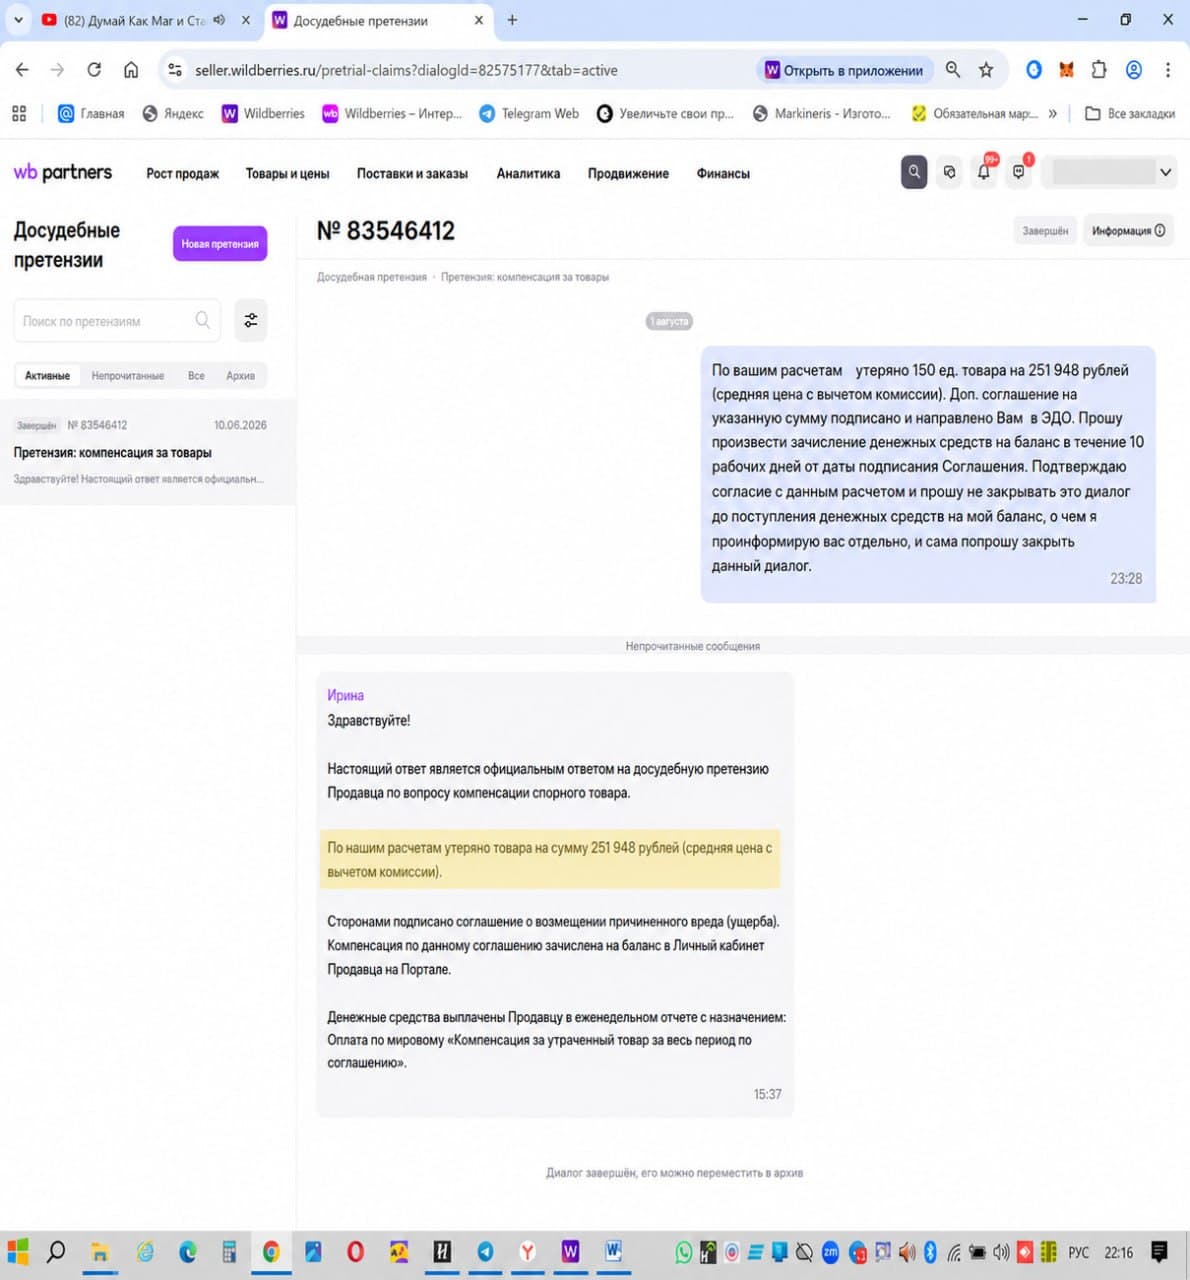Open Word from the taskbar
This screenshot has height=1280, width=1190.
pos(613,1252)
